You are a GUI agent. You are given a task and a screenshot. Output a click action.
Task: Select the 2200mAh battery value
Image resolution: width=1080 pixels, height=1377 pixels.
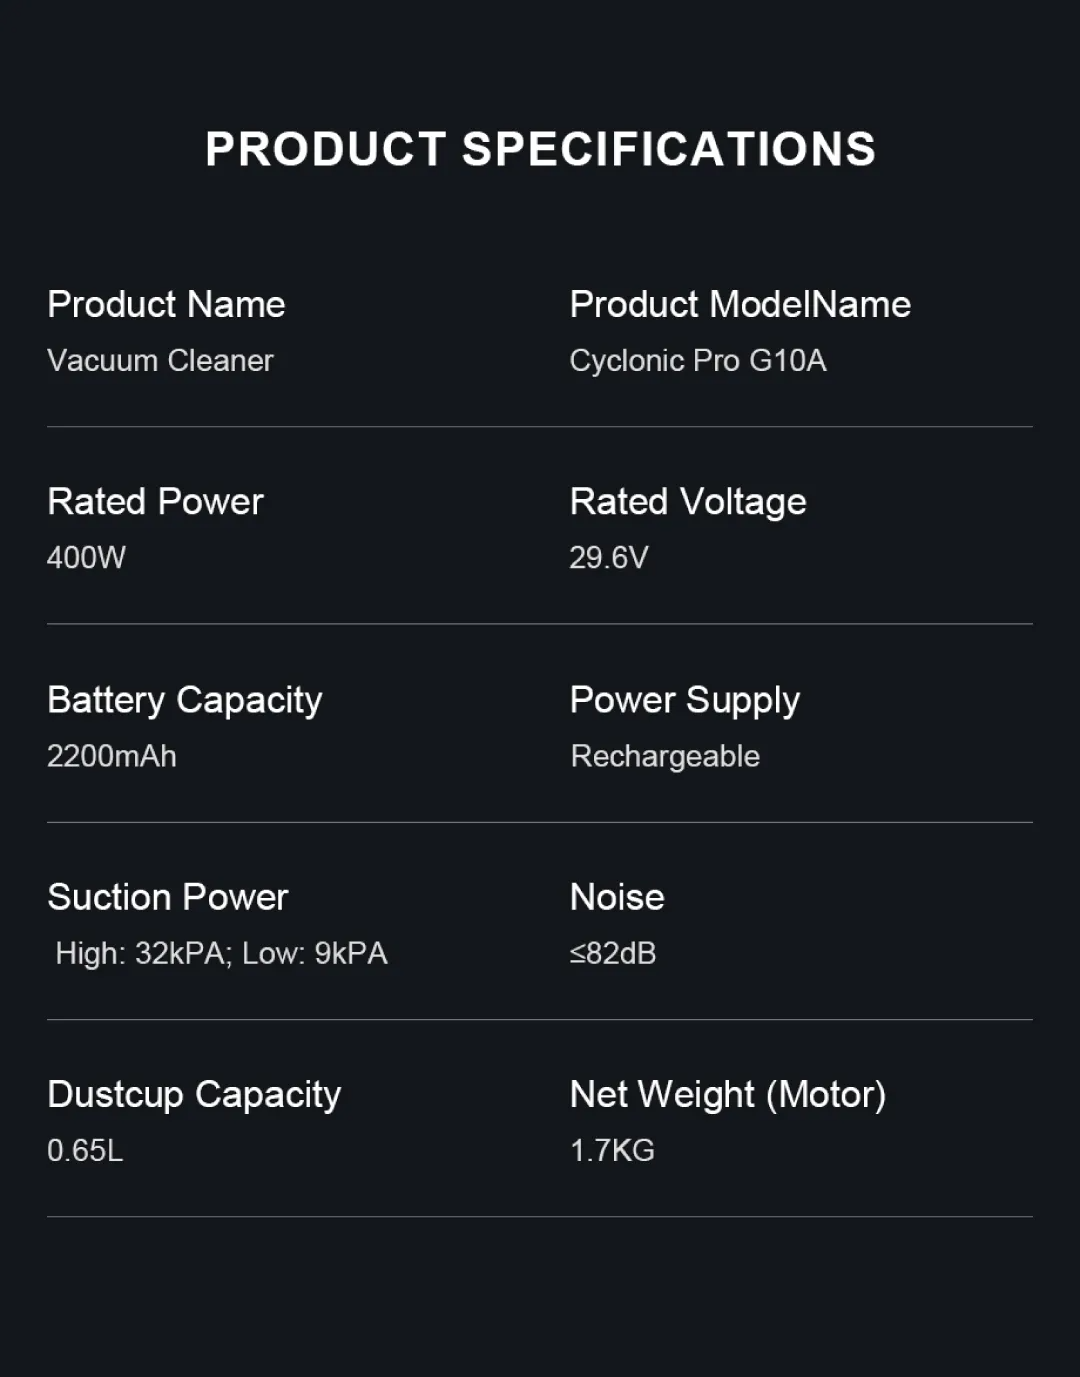click(x=112, y=755)
